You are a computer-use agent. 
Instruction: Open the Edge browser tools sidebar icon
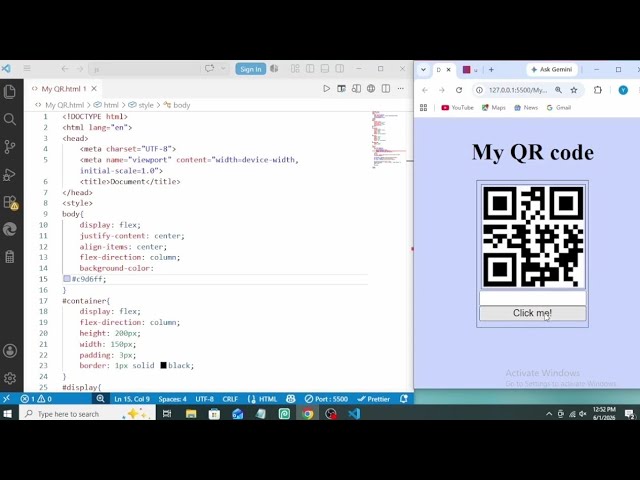[x=10, y=229]
